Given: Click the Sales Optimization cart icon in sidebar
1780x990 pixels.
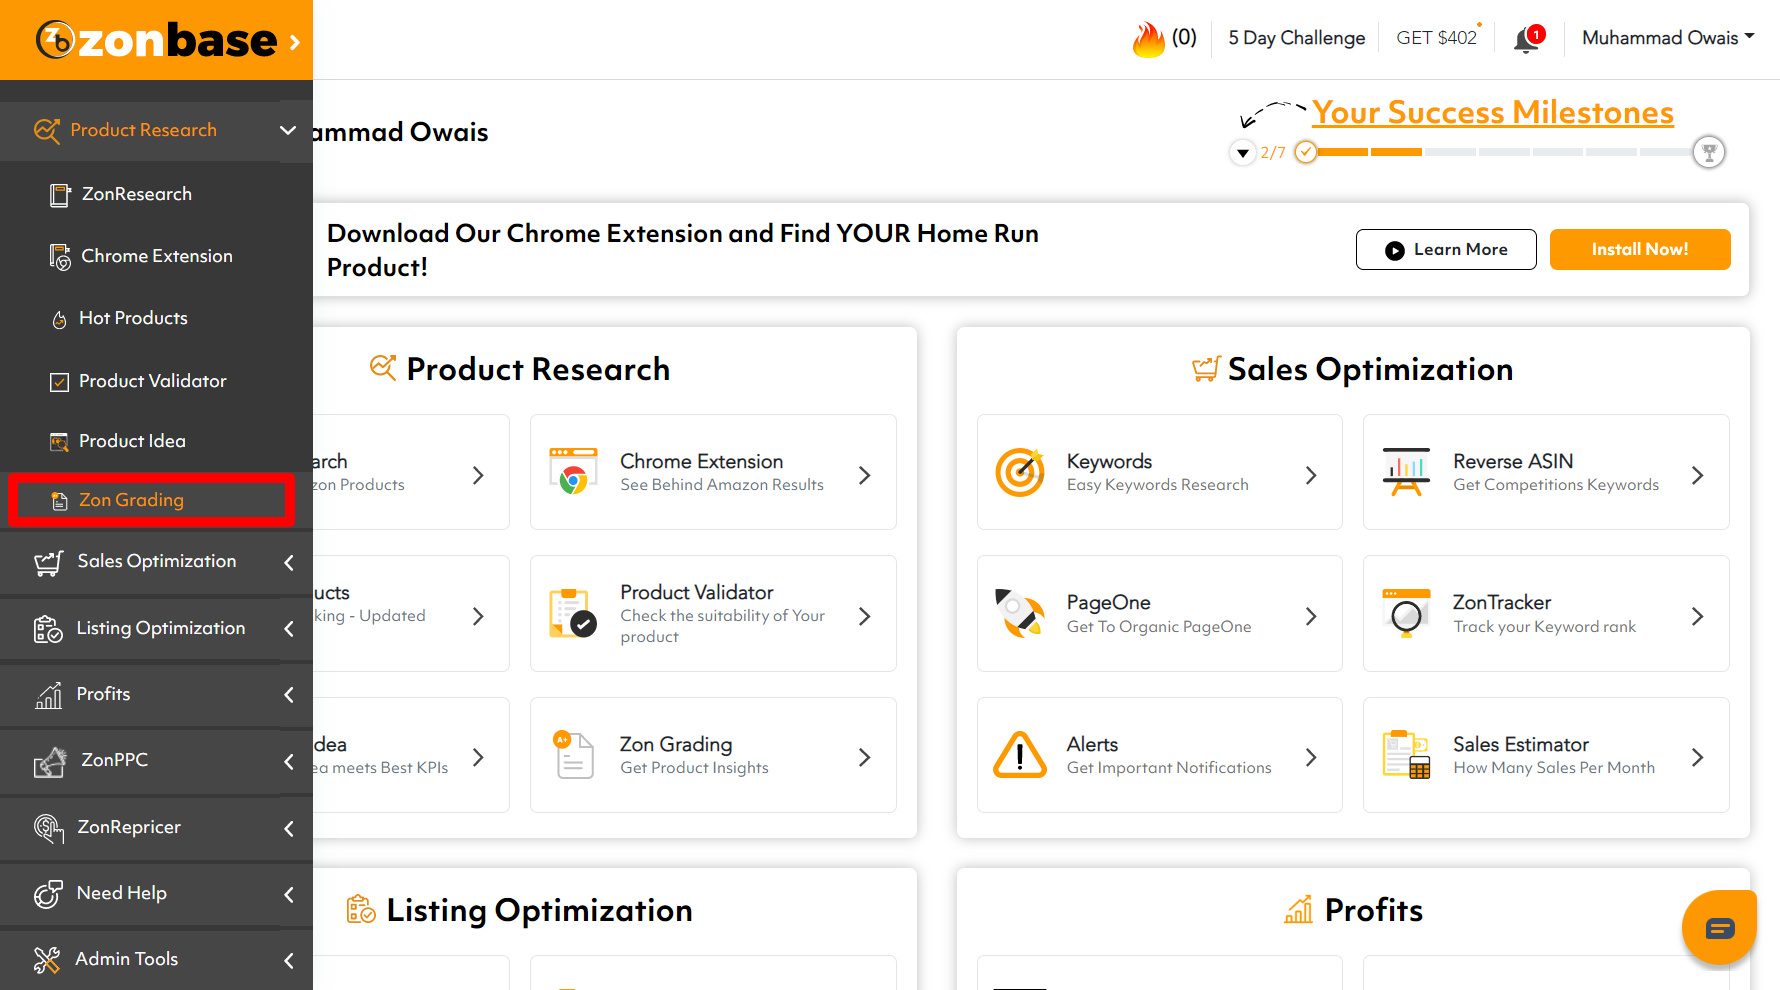Looking at the screenshot, I should [49, 563].
